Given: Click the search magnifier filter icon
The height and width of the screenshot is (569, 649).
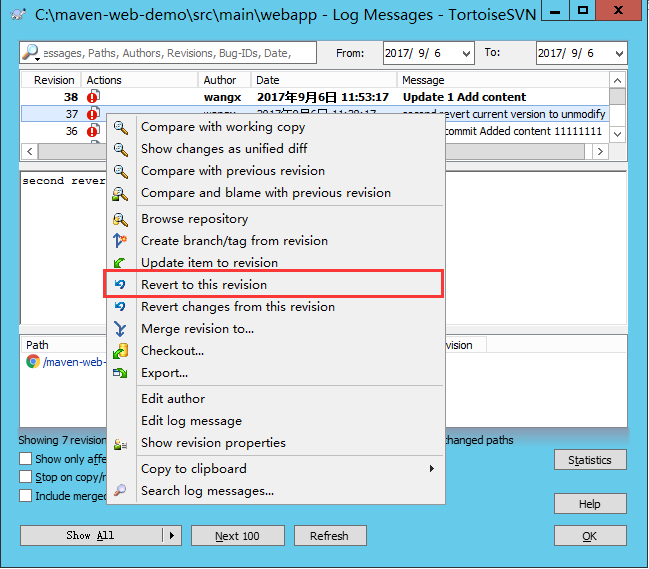Looking at the screenshot, I should coord(31,53).
